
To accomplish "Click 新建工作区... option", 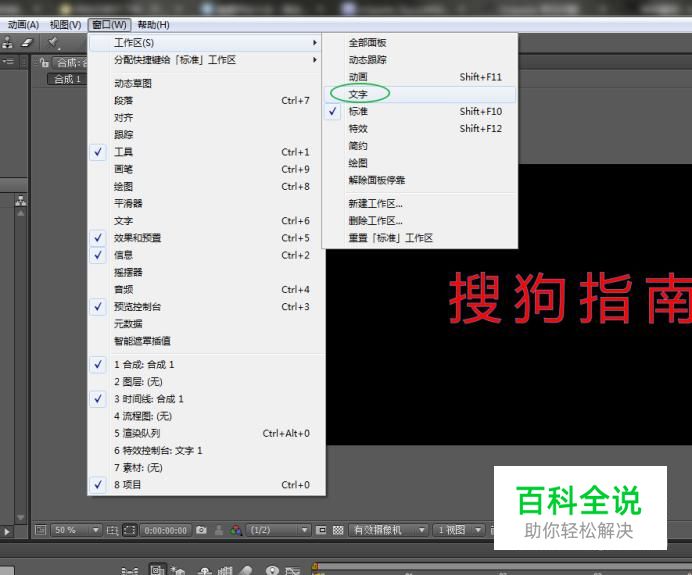I will tap(420, 203).
